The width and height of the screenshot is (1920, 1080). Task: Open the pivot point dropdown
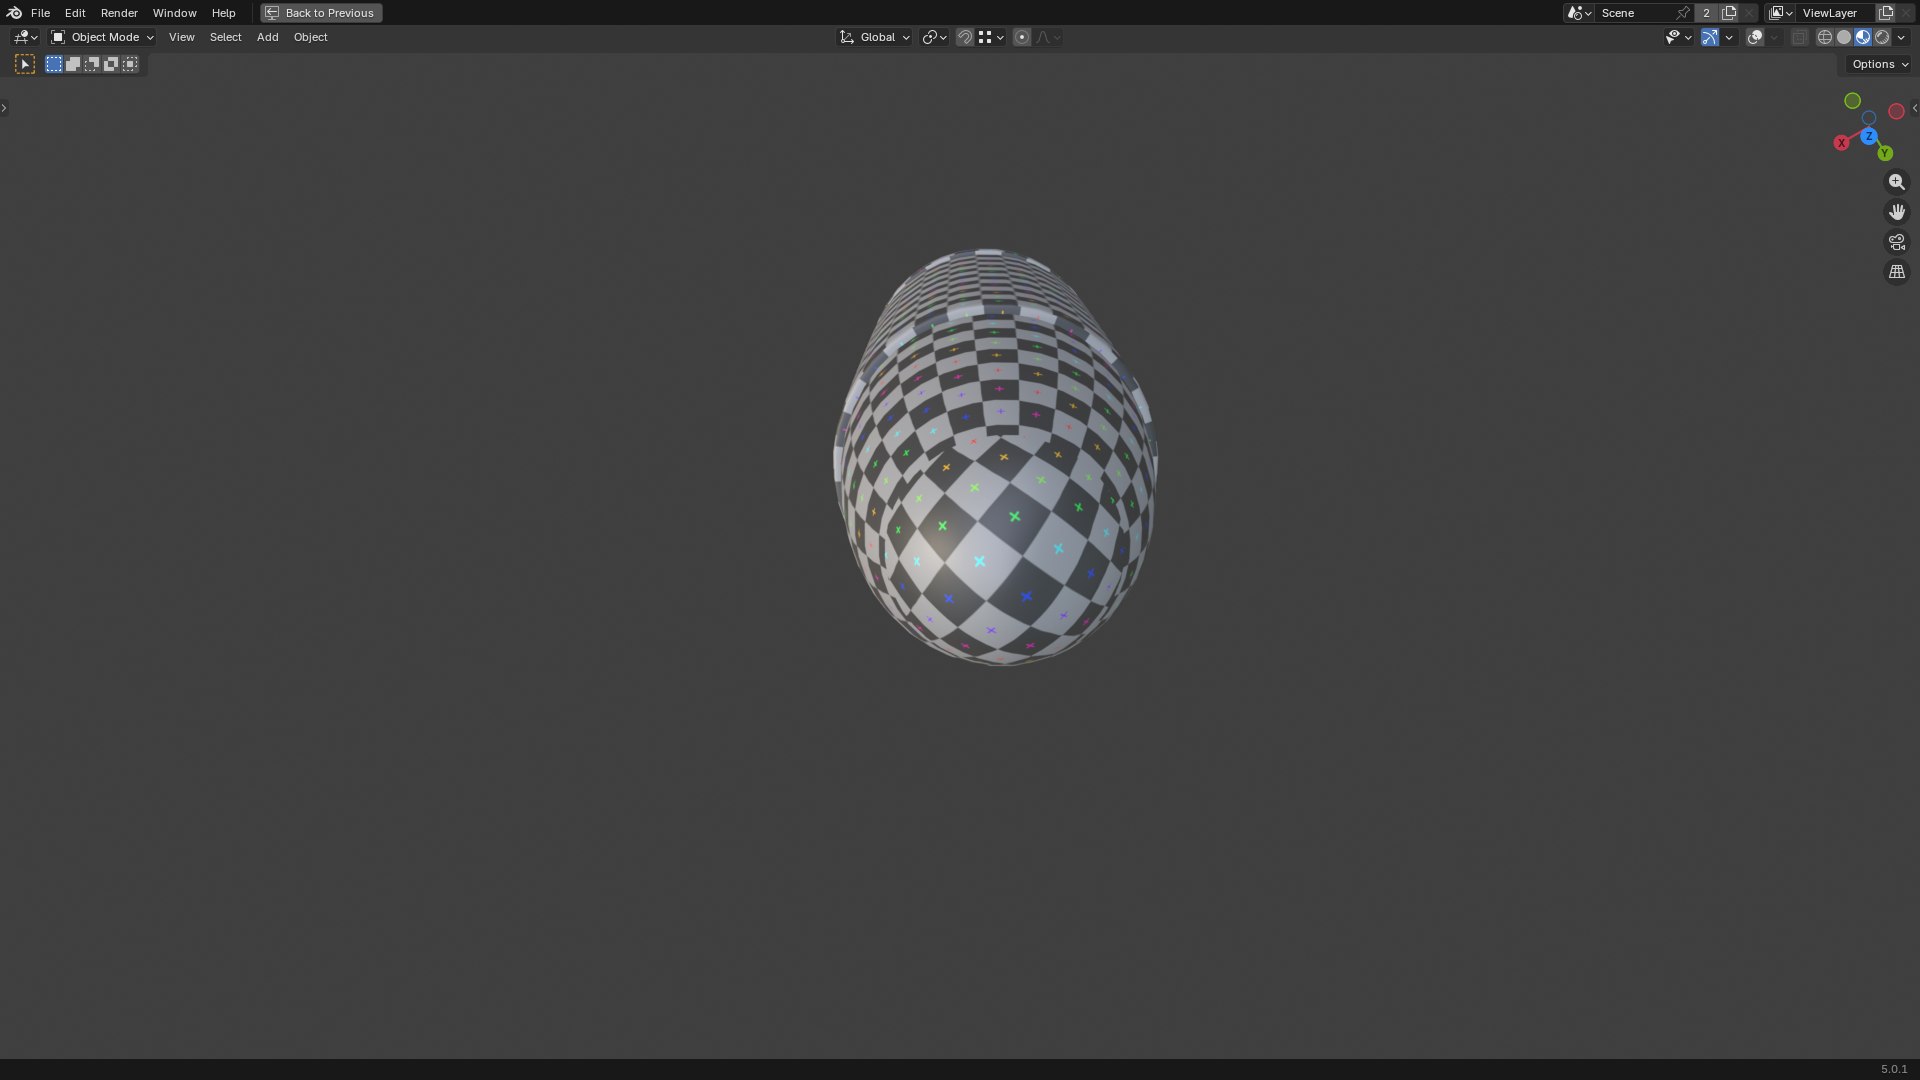(934, 37)
